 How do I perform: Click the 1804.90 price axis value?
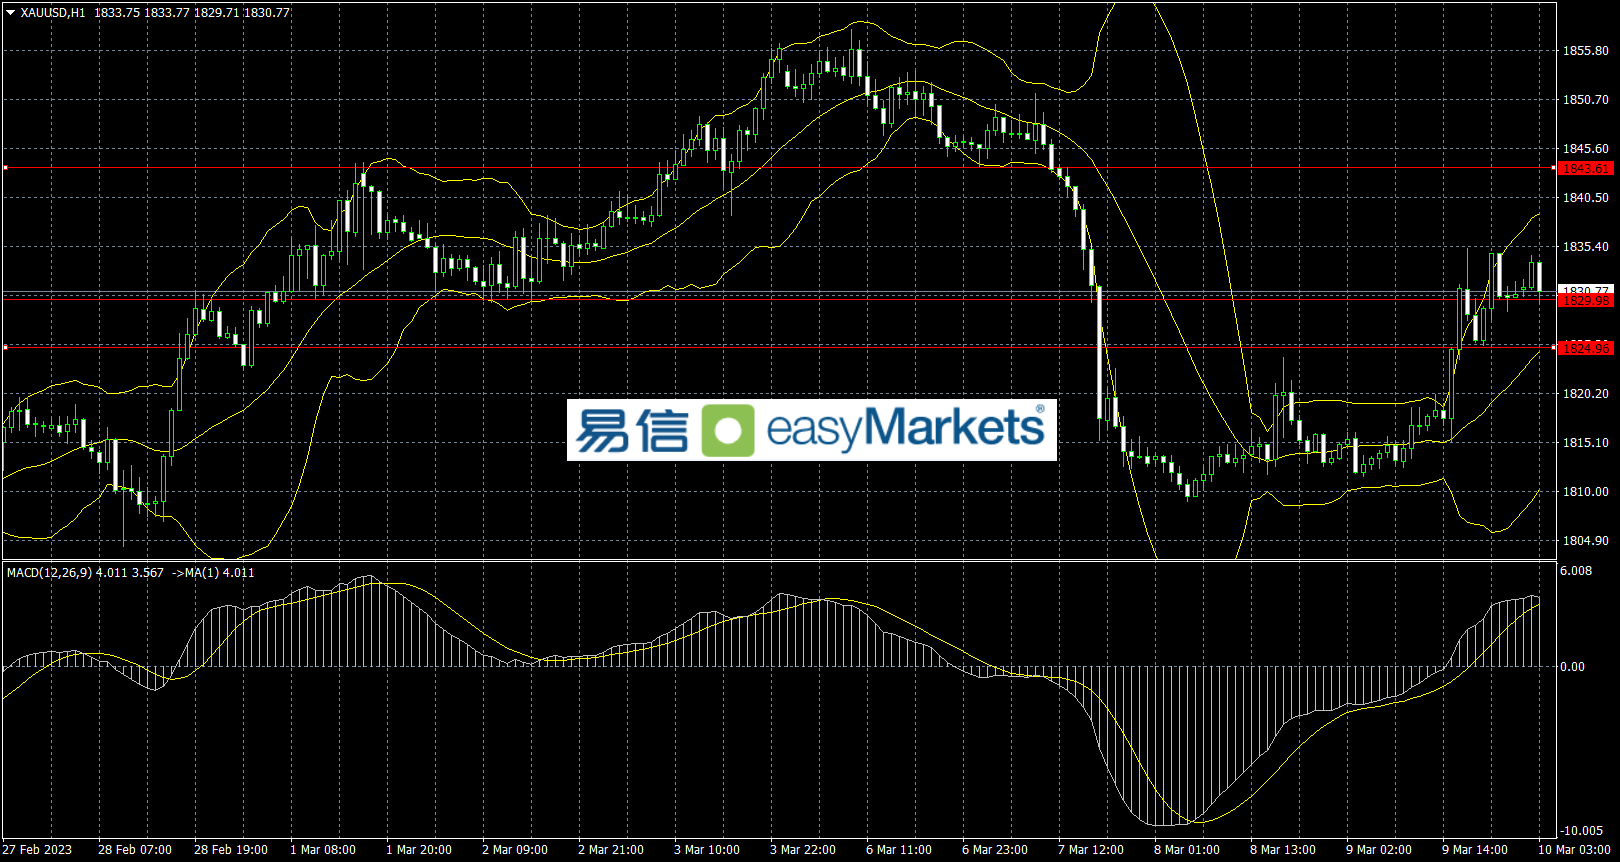(x=1585, y=540)
